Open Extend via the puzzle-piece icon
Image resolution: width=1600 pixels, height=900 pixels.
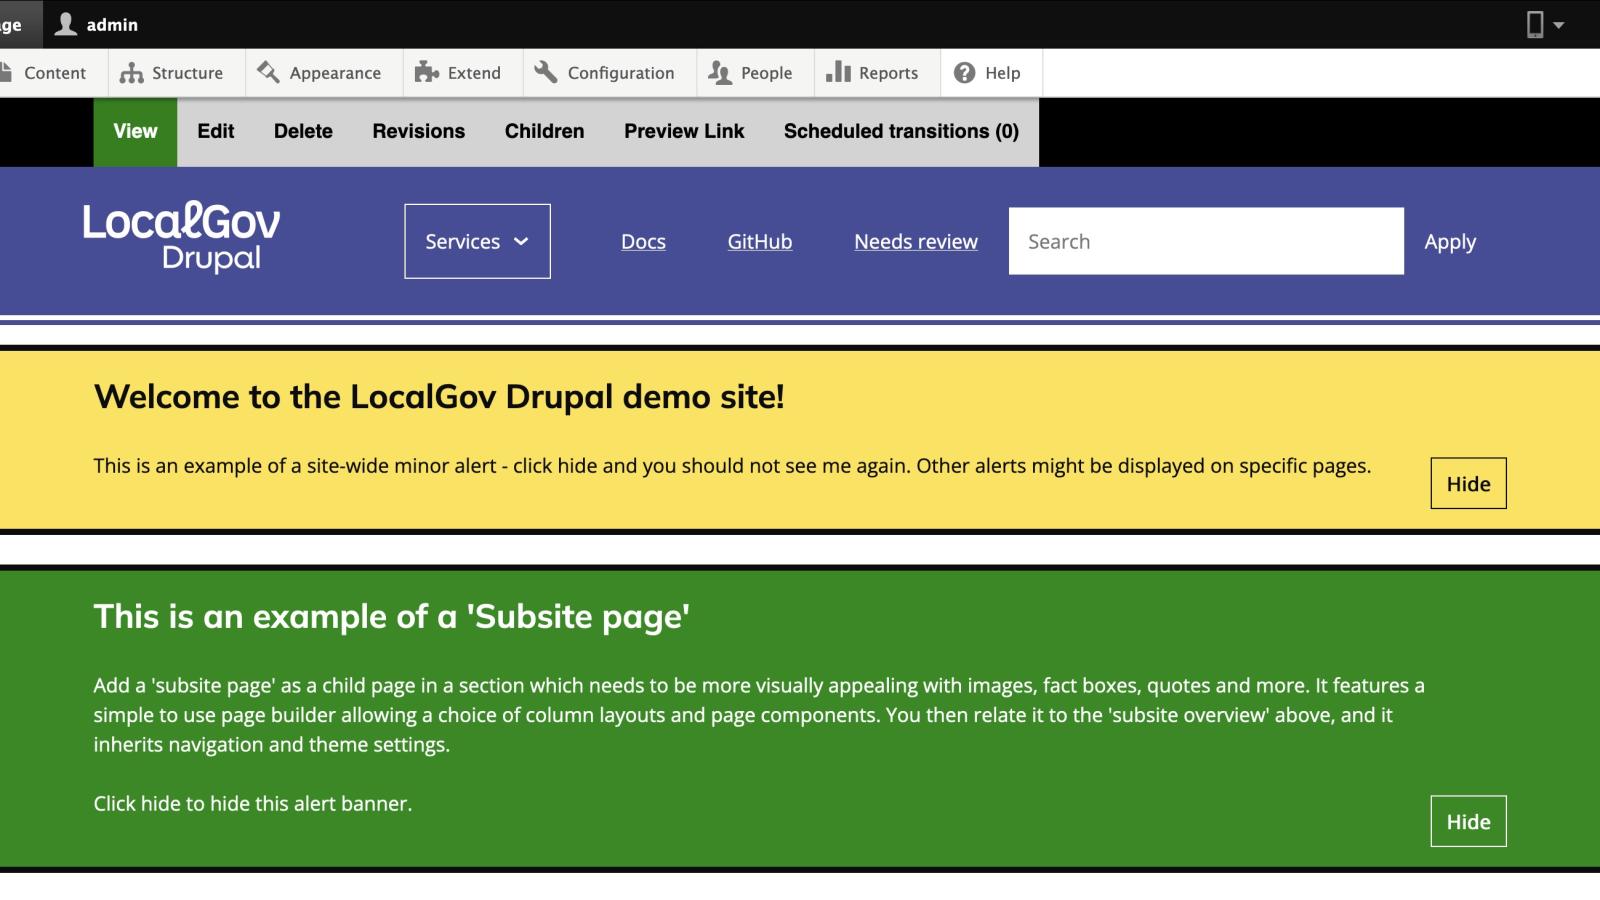(x=428, y=72)
